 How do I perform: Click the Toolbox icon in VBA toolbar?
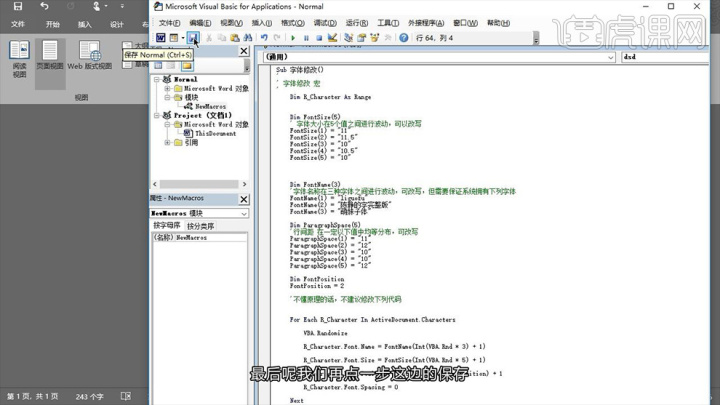(x=388, y=38)
